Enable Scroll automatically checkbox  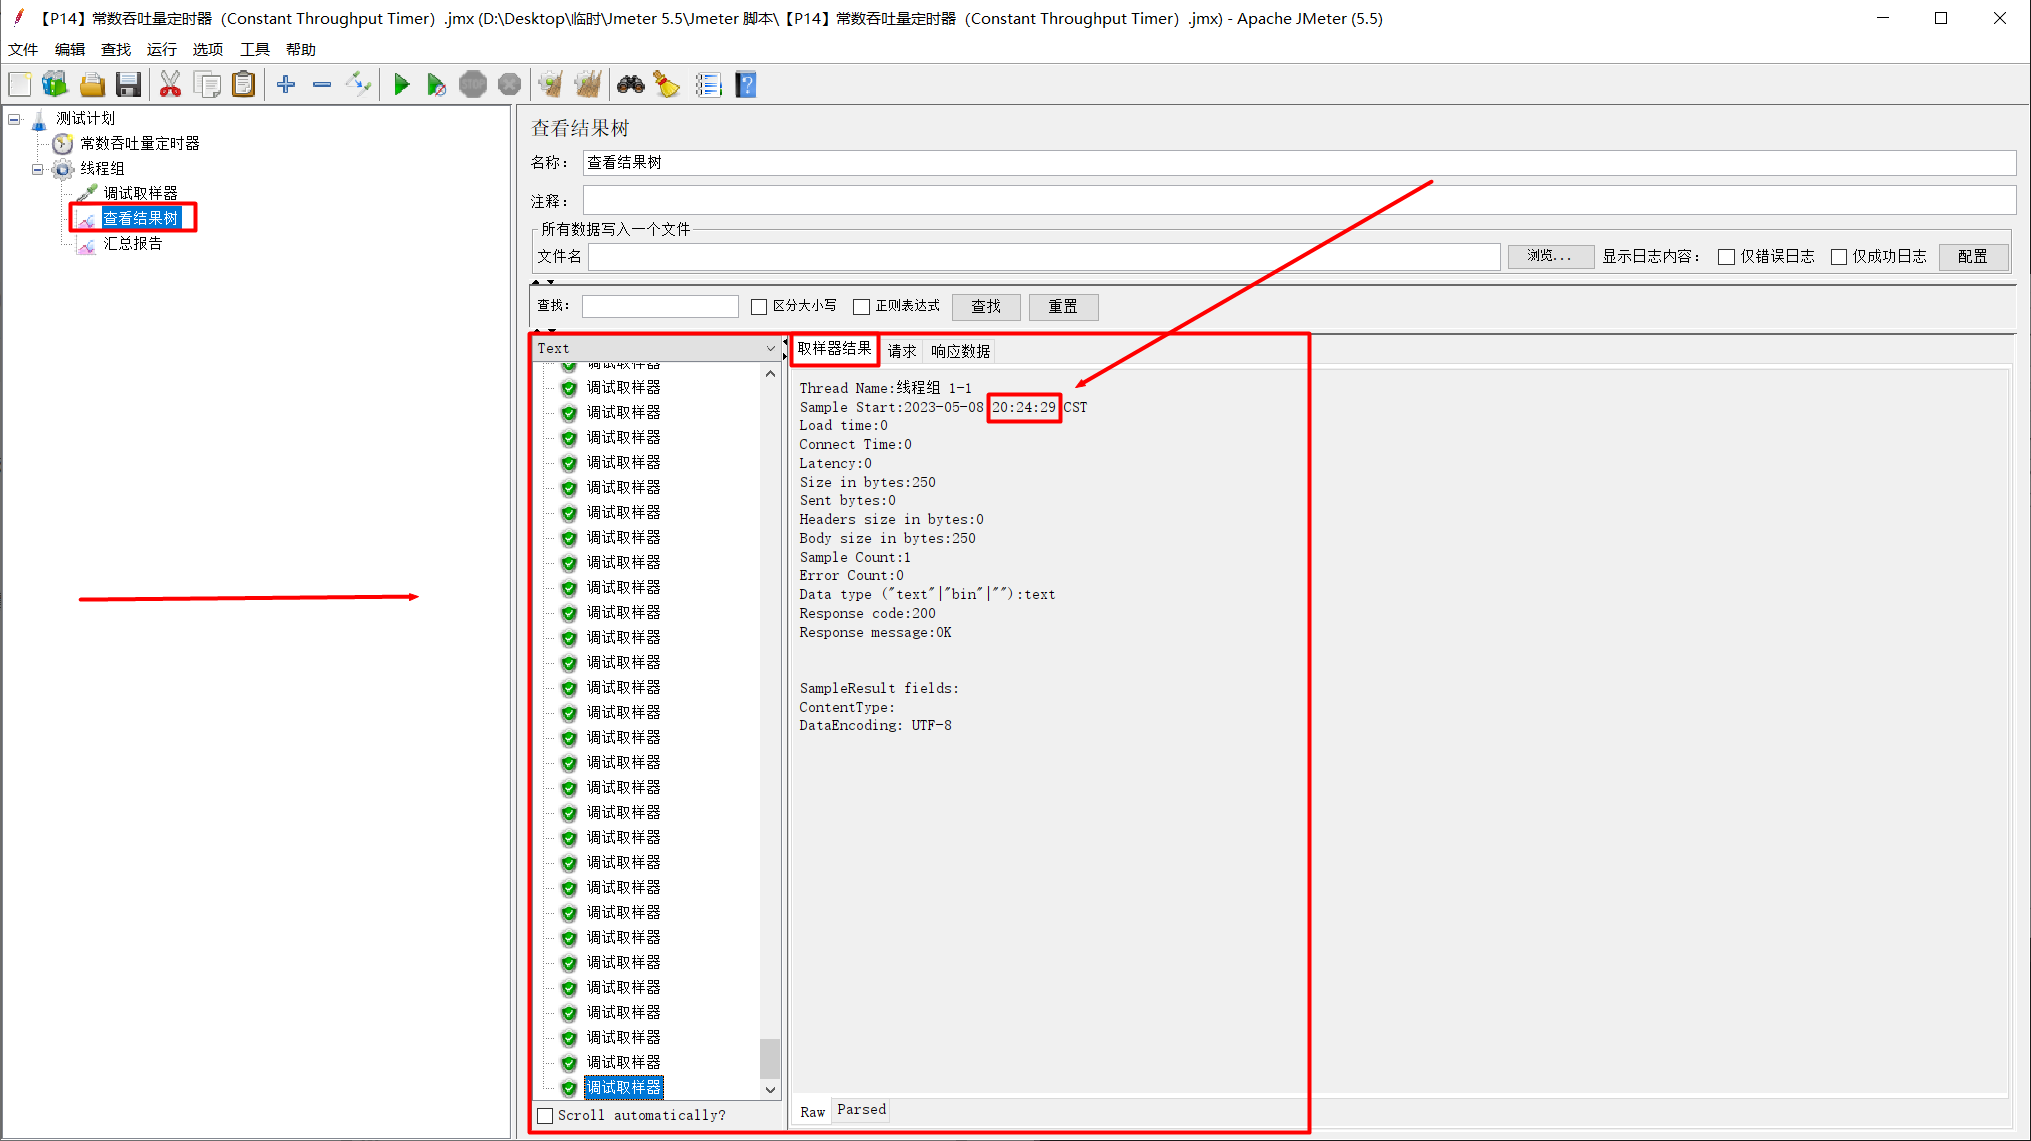(x=545, y=1116)
